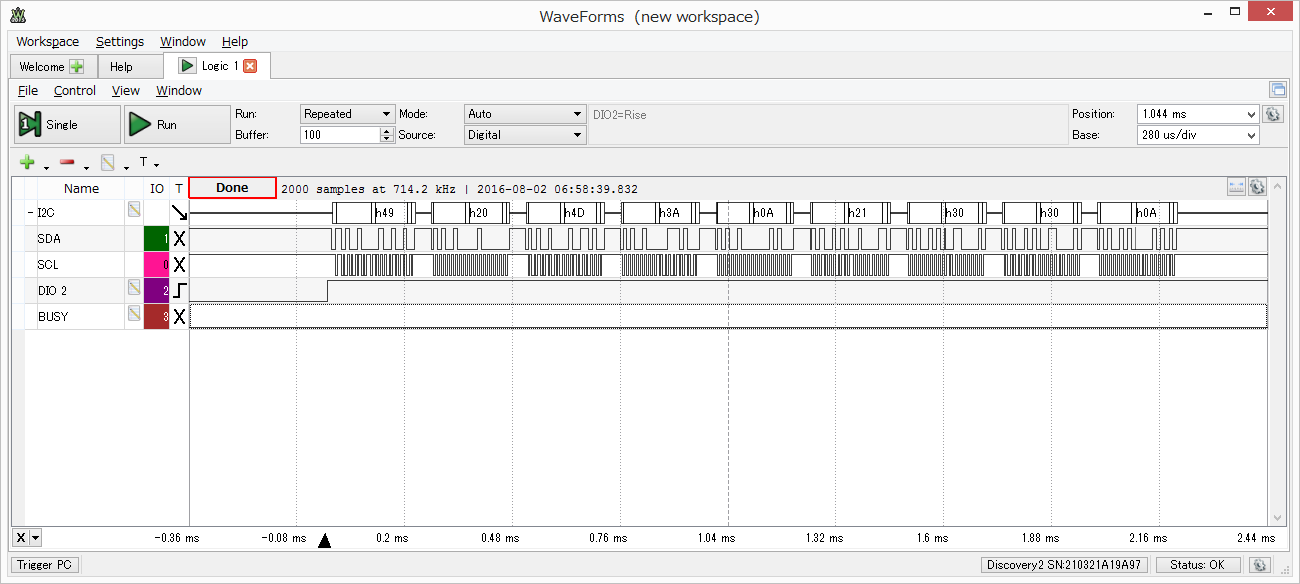Click the Trigger PC button
1300x584 pixels.
[45, 565]
